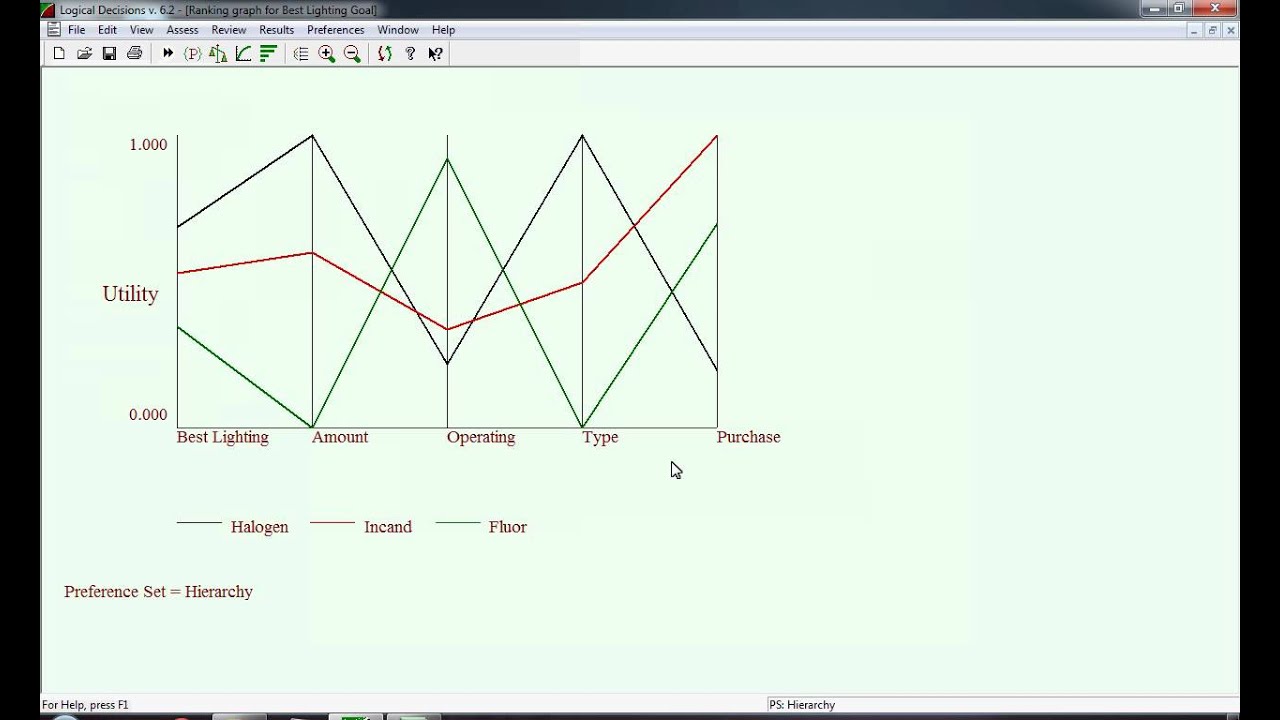Viewport: 1280px width, 720px height.
Task: Click the double-arrow fast forward icon
Action: (168, 54)
